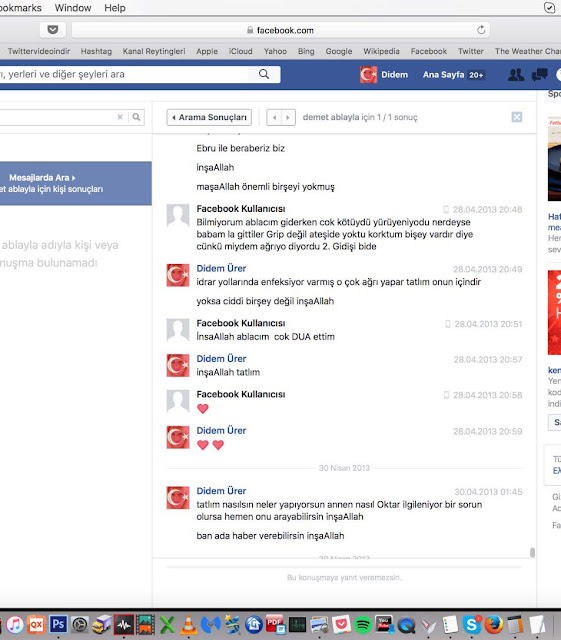Click the conversation scrollbar thumb

(x=532, y=552)
